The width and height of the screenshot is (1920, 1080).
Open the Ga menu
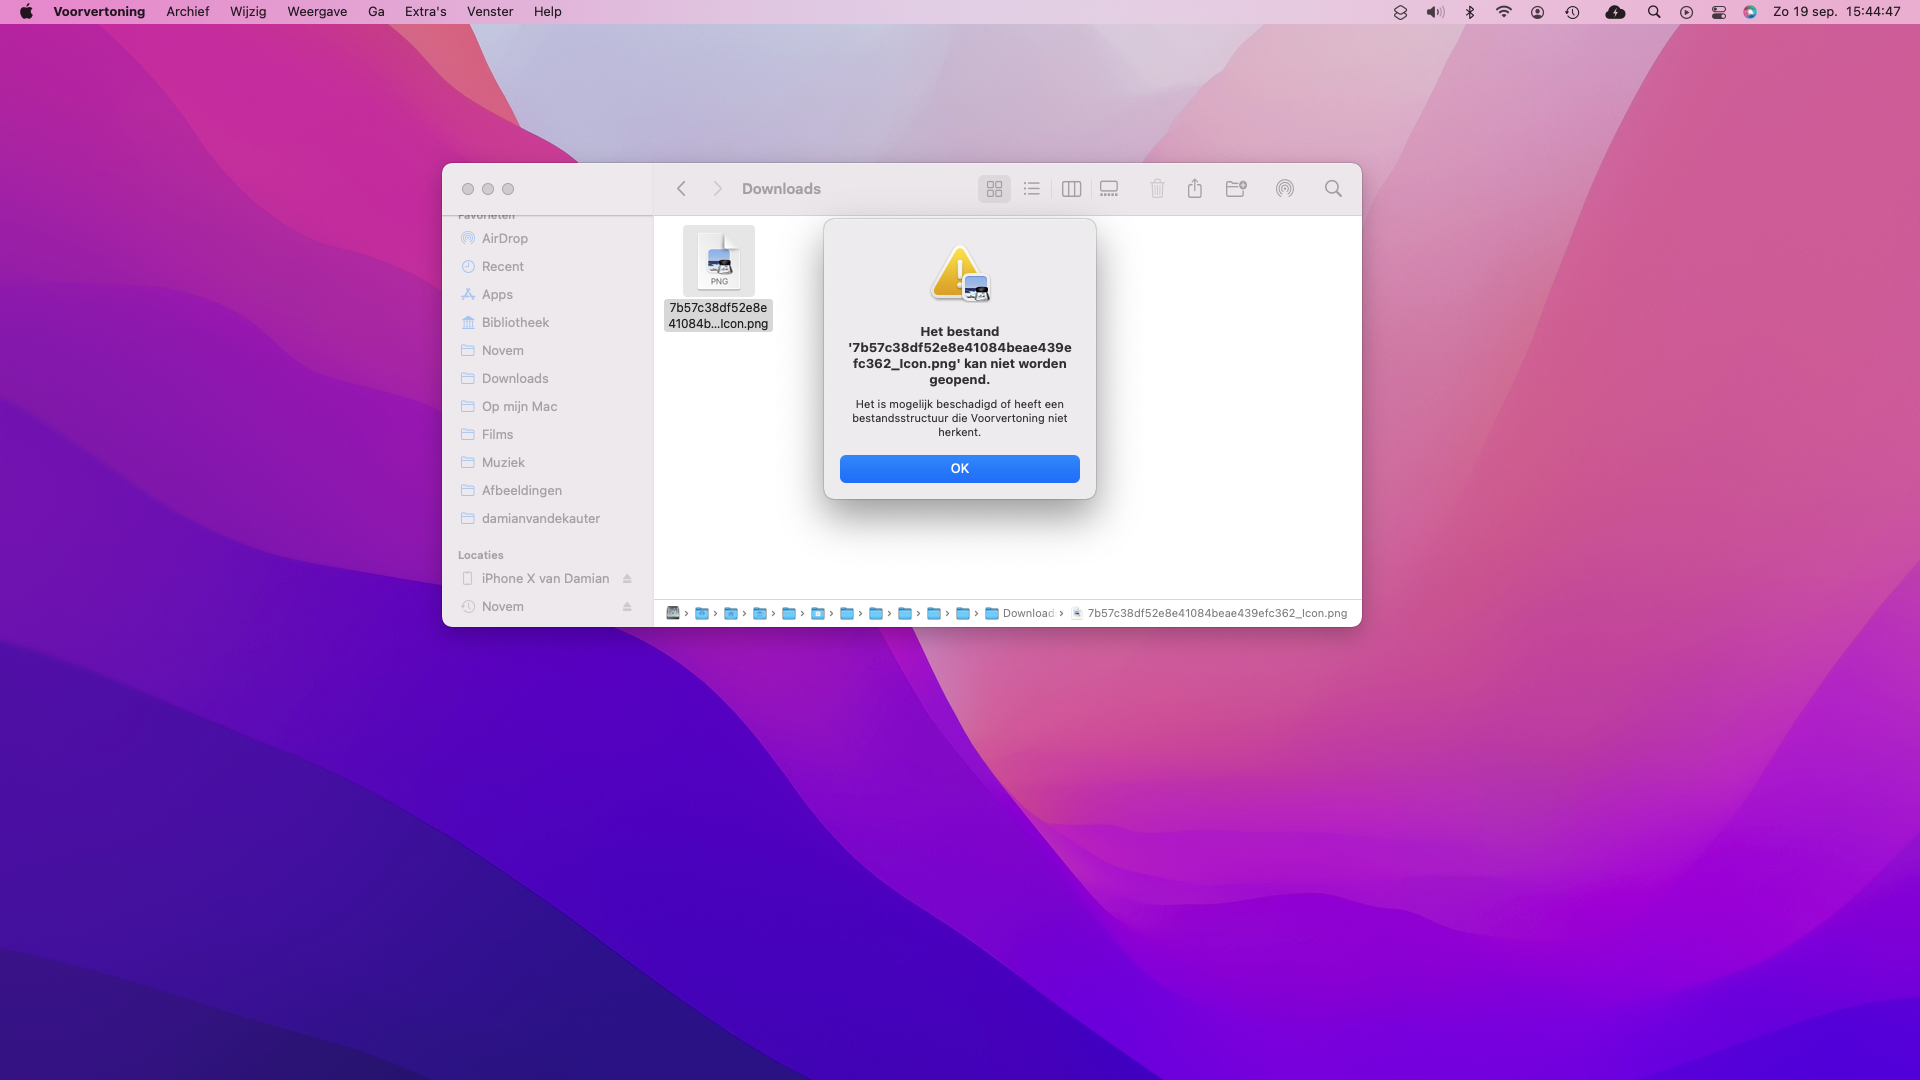click(x=376, y=12)
